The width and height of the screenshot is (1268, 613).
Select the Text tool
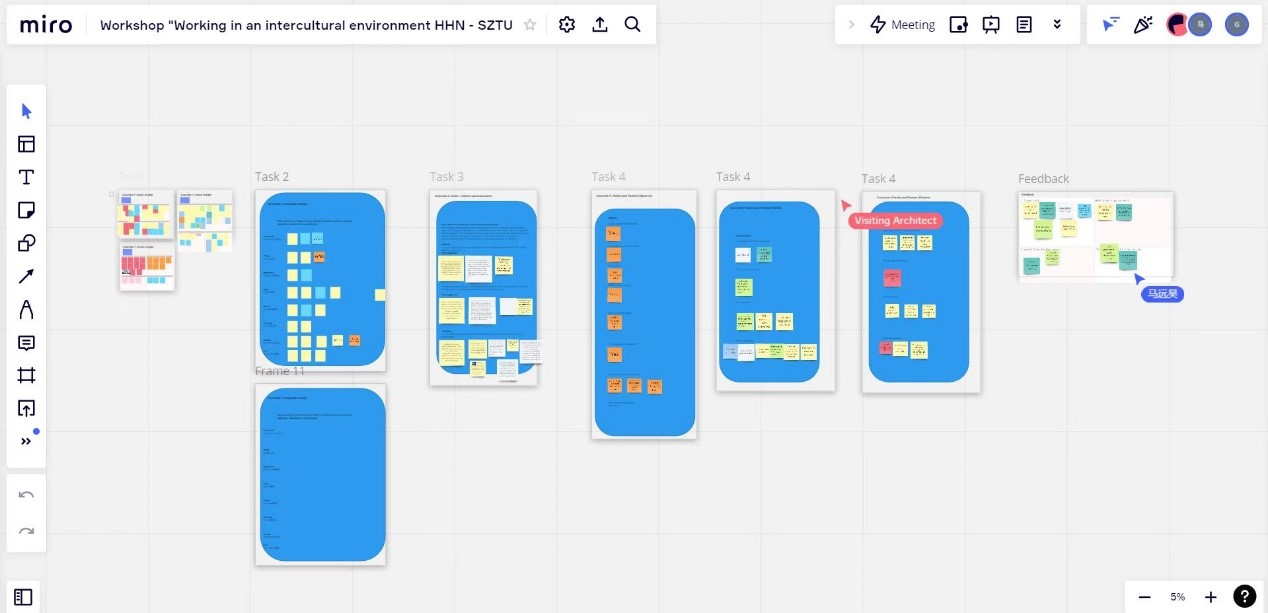pos(27,178)
